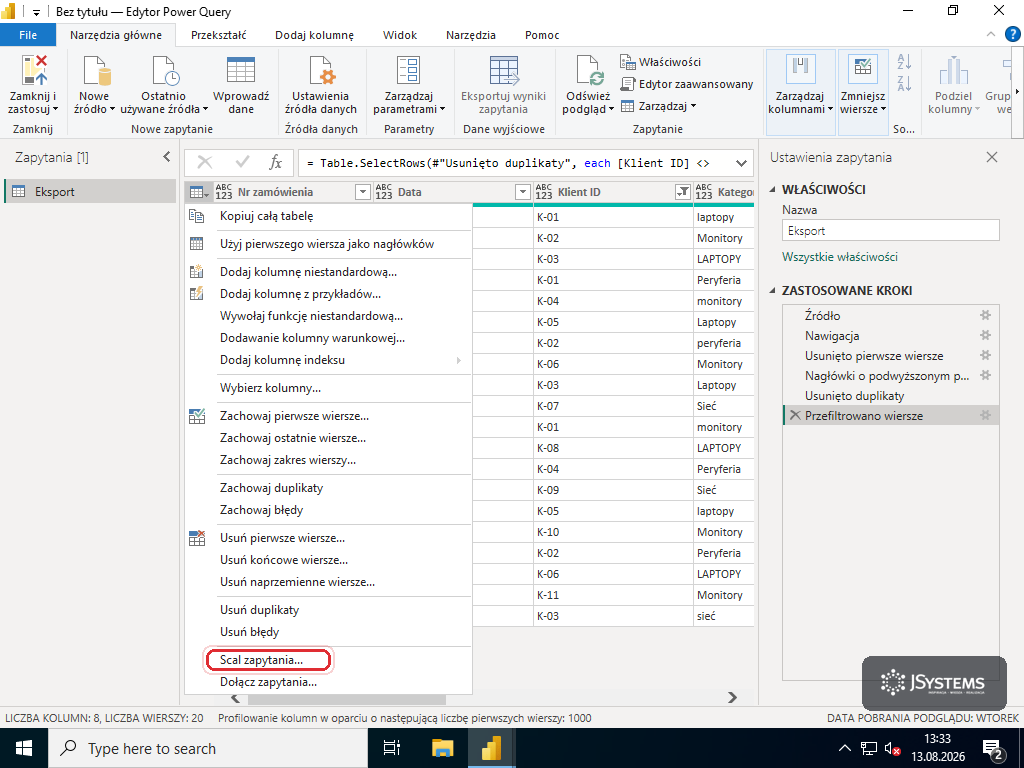The width and height of the screenshot is (1024, 768).
Task: Open gear settings for Nawigacja step
Action: (985, 336)
